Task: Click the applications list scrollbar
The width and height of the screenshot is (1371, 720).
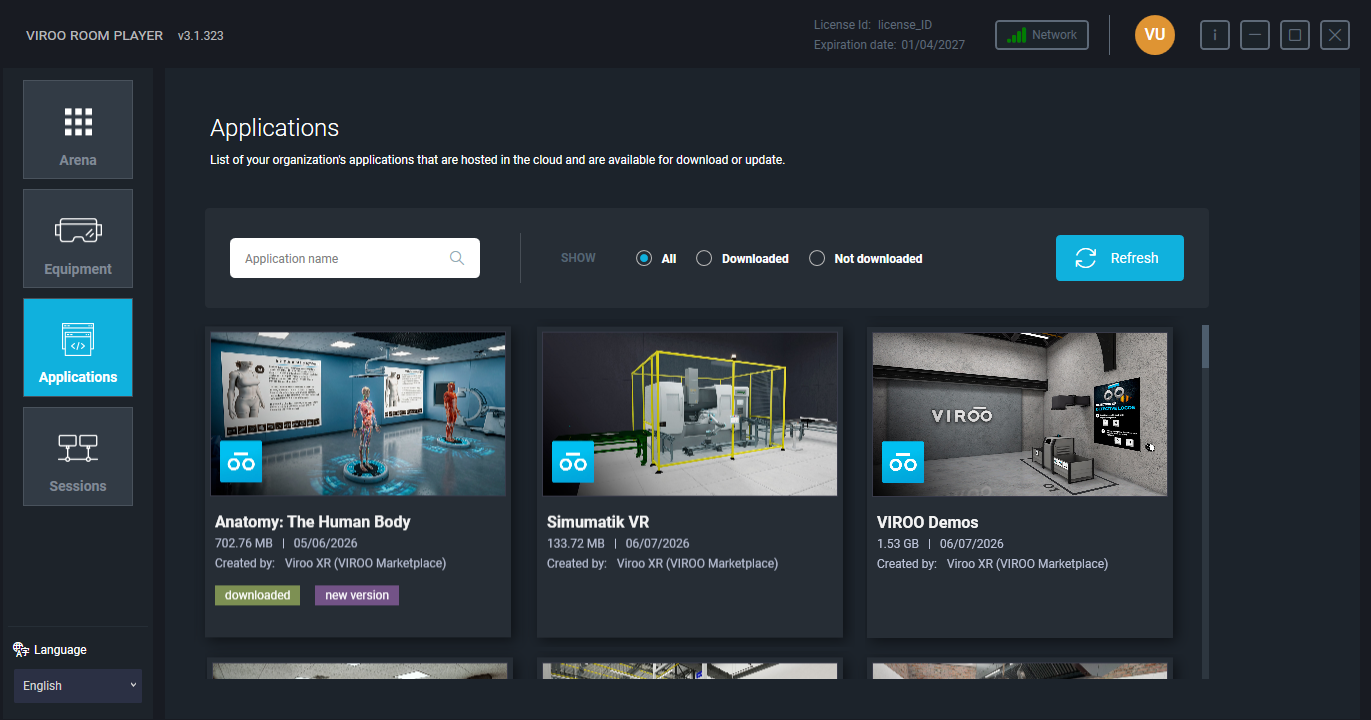Action: point(1205,346)
